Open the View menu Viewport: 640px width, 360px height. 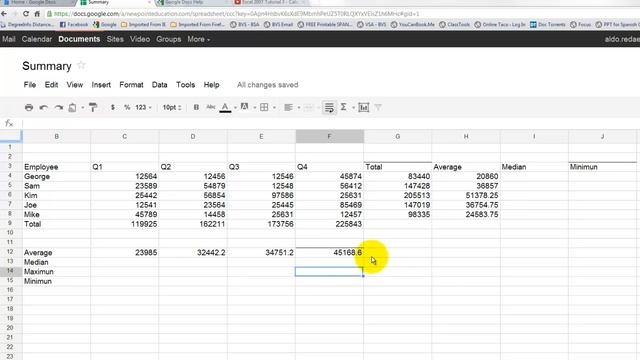[x=75, y=84]
